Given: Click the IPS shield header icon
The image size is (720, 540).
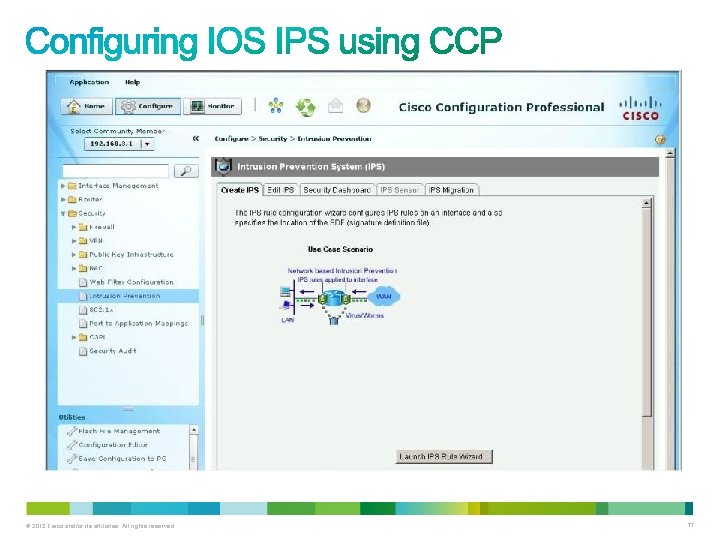Looking at the screenshot, I should [x=223, y=166].
